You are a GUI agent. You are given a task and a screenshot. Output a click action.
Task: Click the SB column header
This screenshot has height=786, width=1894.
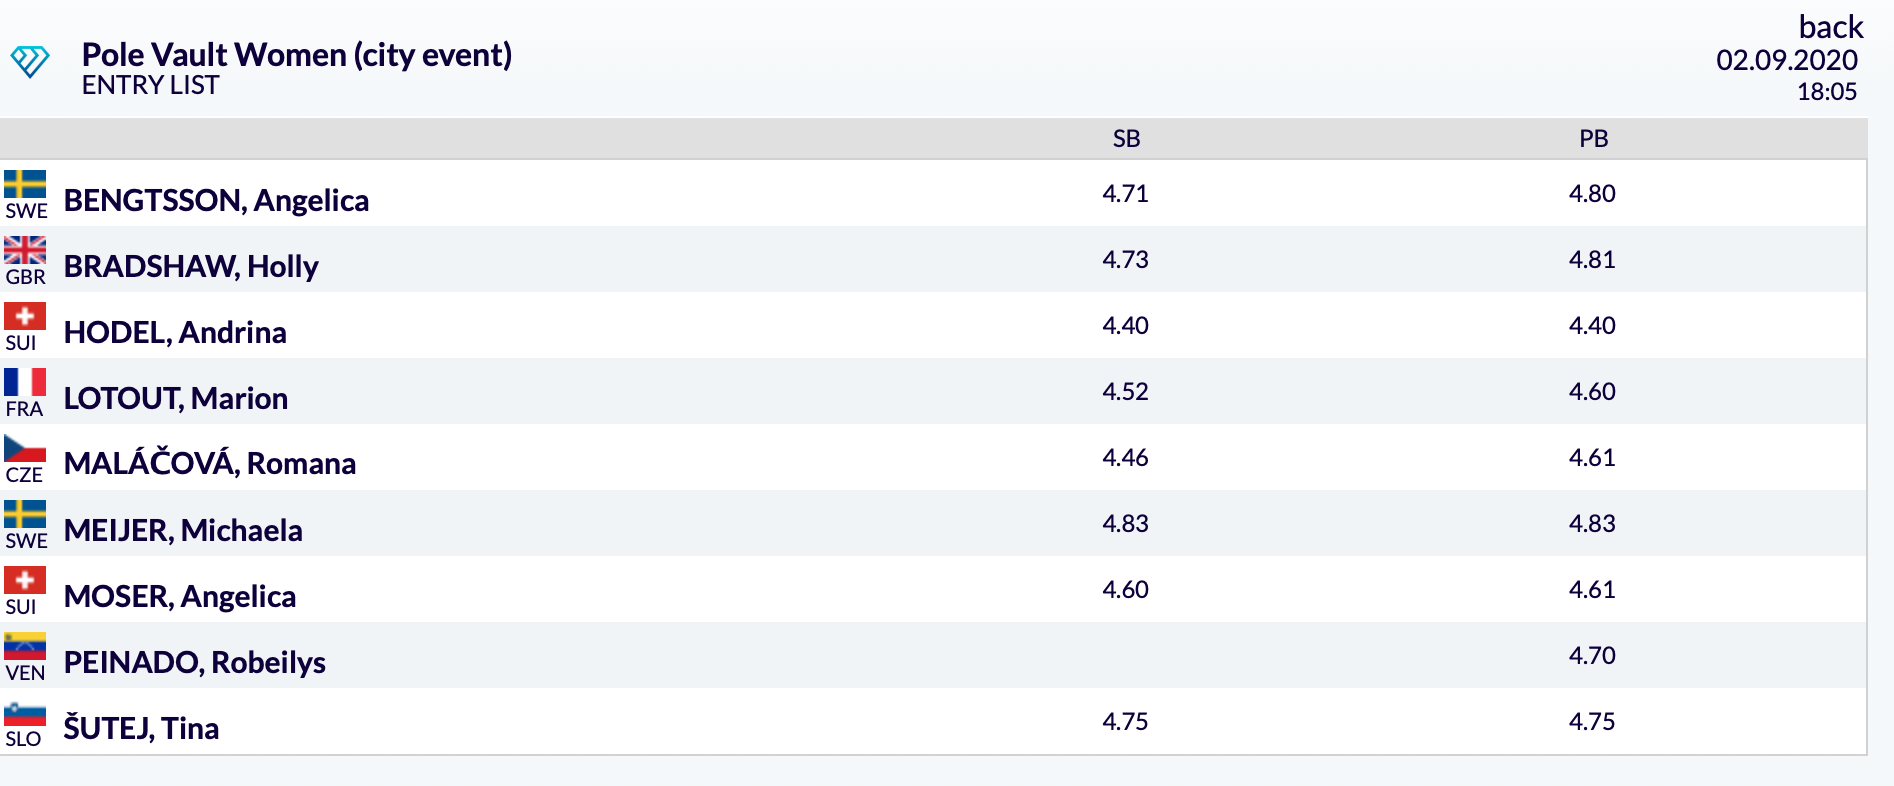[x=1126, y=139]
